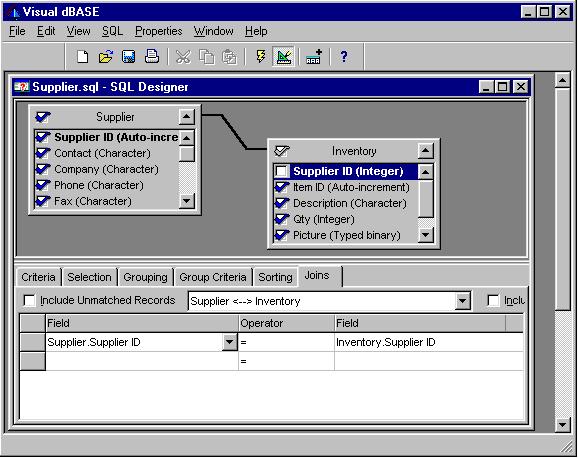Switch to the Sorting tab
The height and width of the screenshot is (458, 578).
(x=275, y=277)
